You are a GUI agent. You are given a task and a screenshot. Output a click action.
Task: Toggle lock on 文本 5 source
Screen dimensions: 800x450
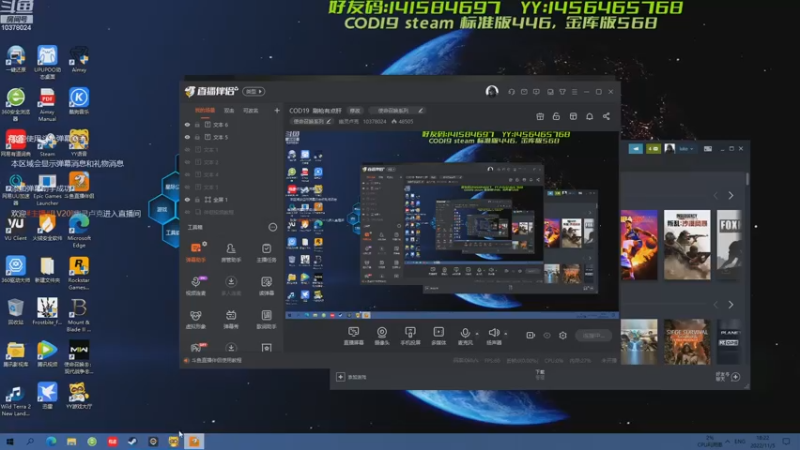pyautogui.click(x=197, y=137)
